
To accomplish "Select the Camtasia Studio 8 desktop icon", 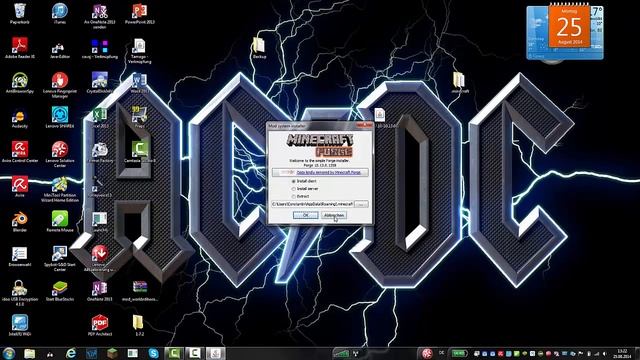I will pyautogui.click(x=140, y=152).
